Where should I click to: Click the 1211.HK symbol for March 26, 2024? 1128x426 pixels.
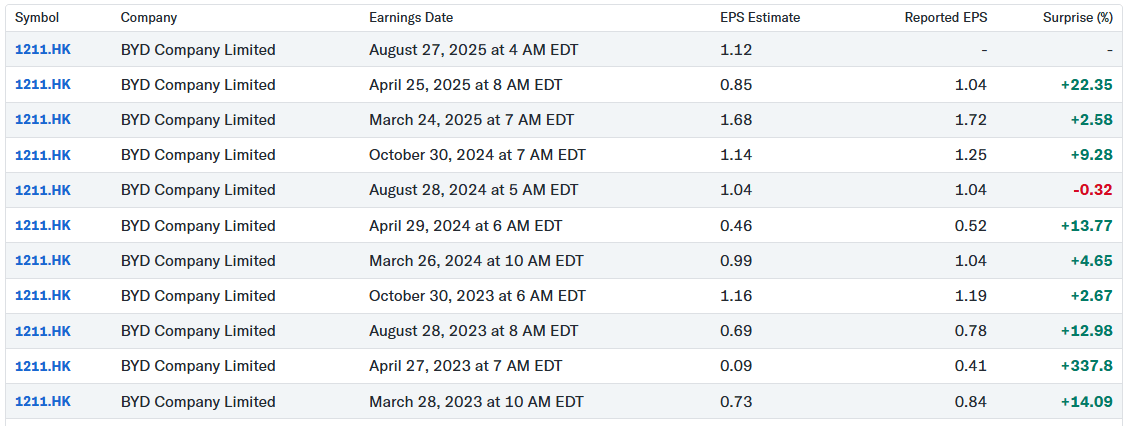pos(42,260)
